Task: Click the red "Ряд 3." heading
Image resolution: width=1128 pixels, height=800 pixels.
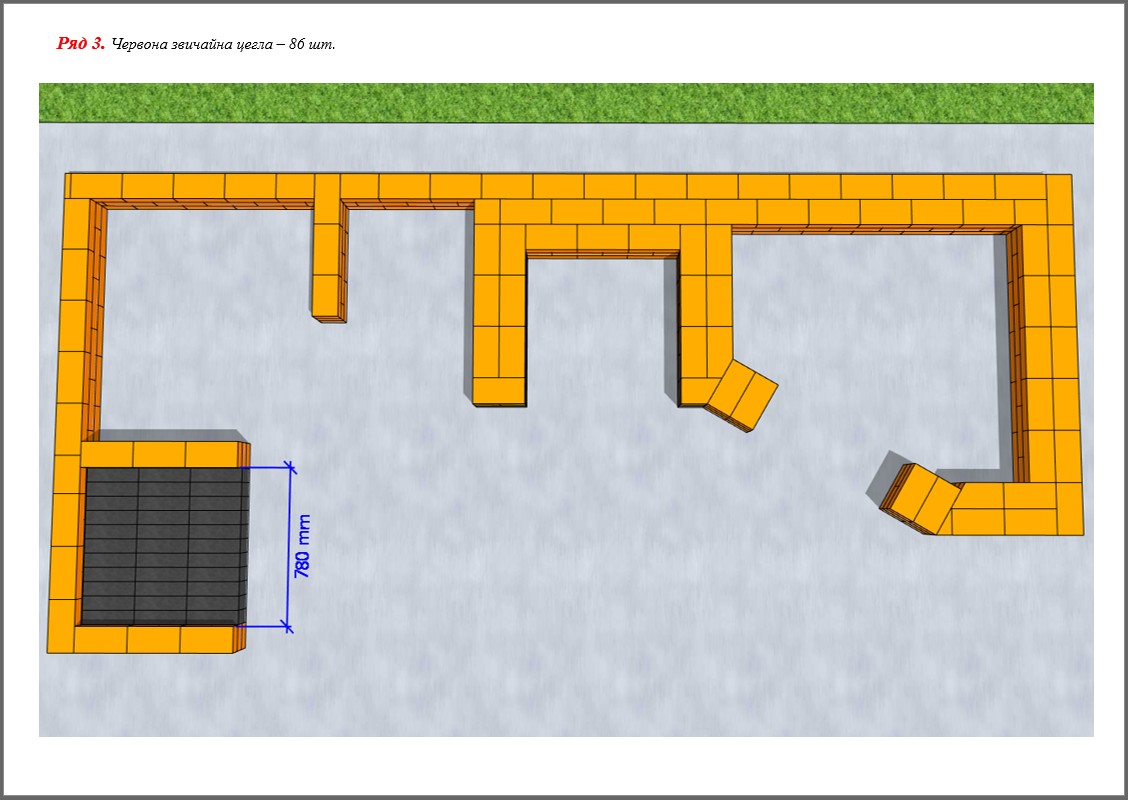Action: click(x=80, y=44)
